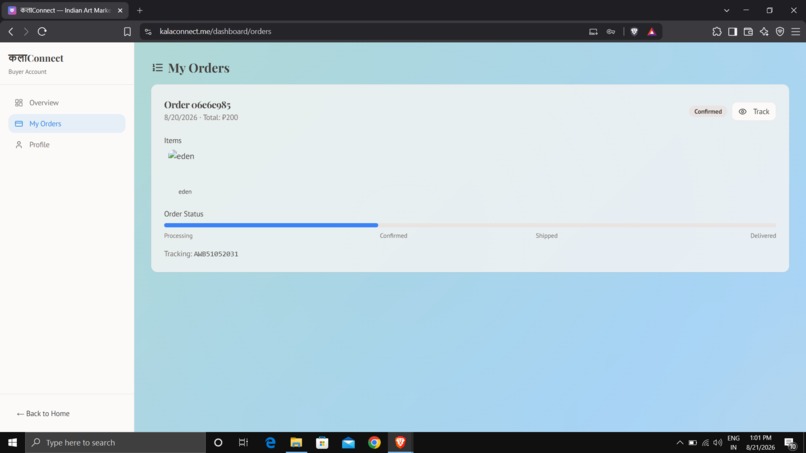The width and height of the screenshot is (806, 453).
Task: Open Microsoft Store from taskbar
Action: pos(322,442)
